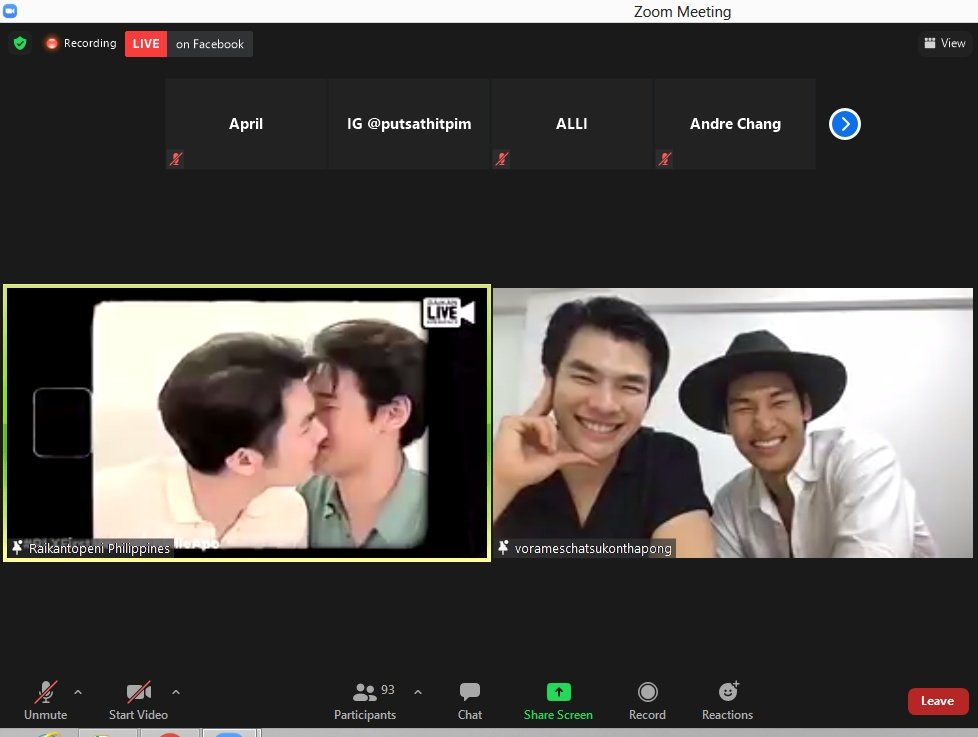This screenshot has height=737, width=978.
Task: Click Share Screen button
Action: 558,701
